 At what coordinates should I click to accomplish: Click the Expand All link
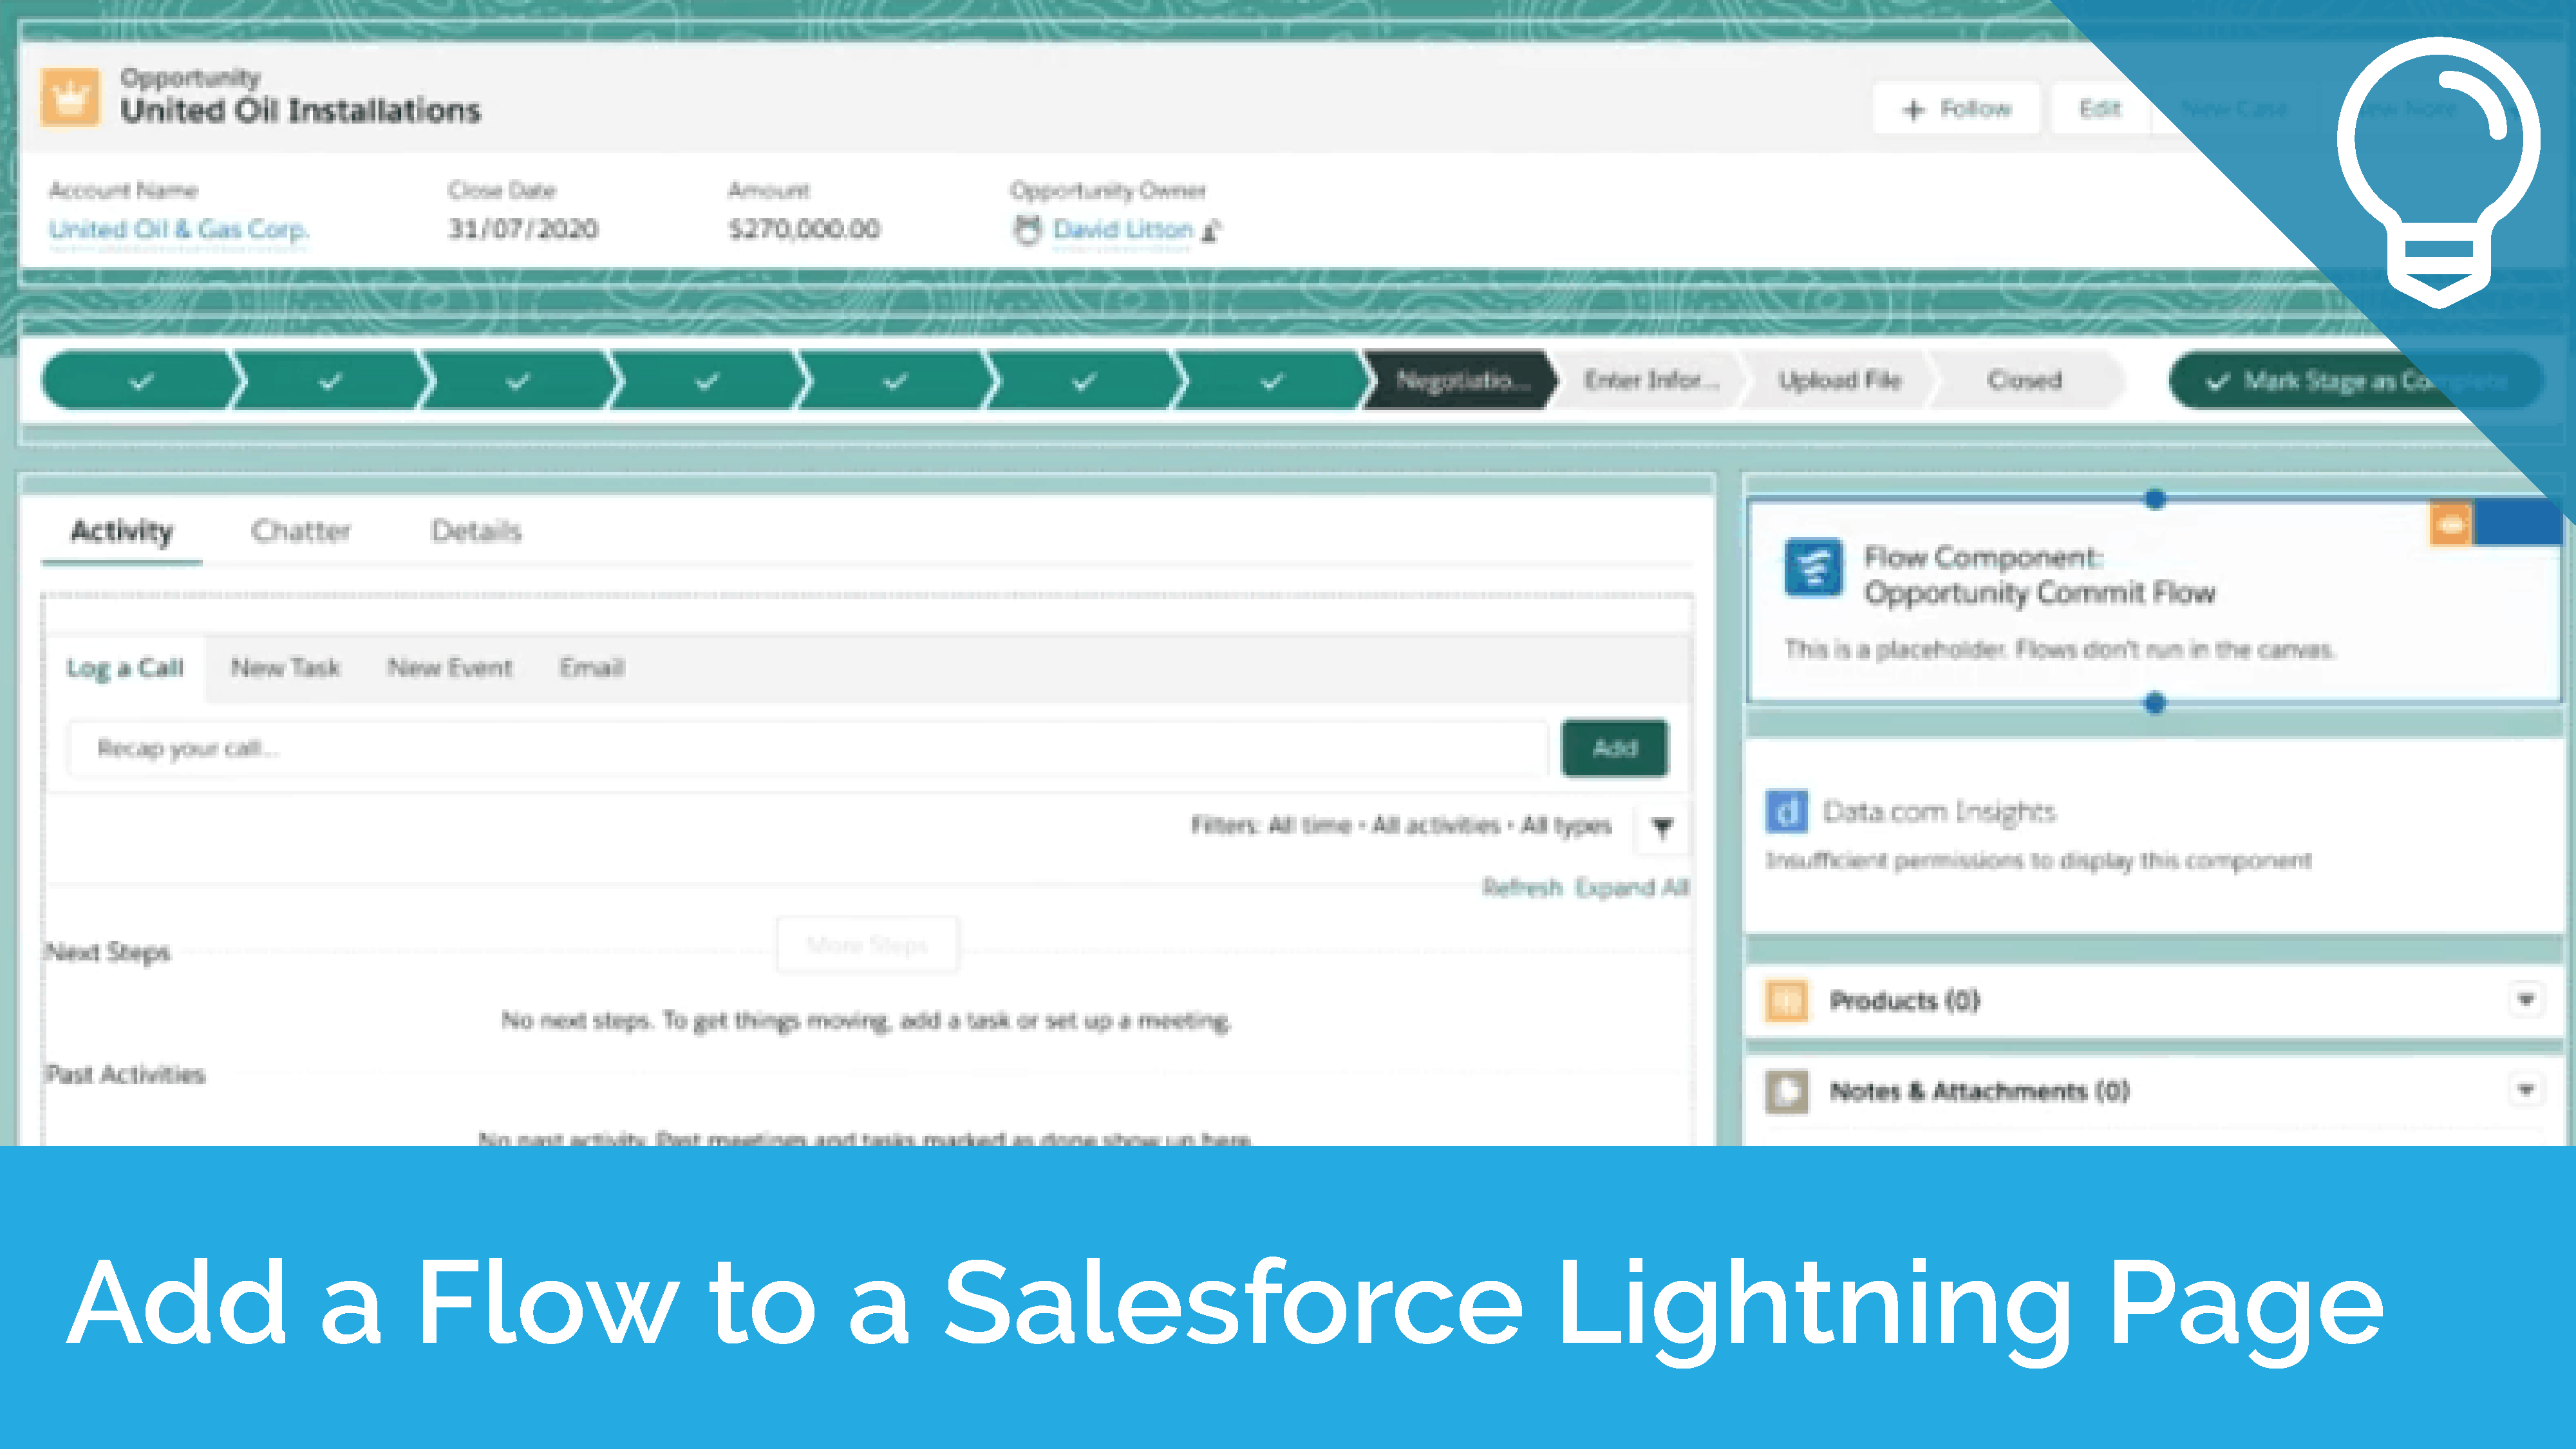1632,888
